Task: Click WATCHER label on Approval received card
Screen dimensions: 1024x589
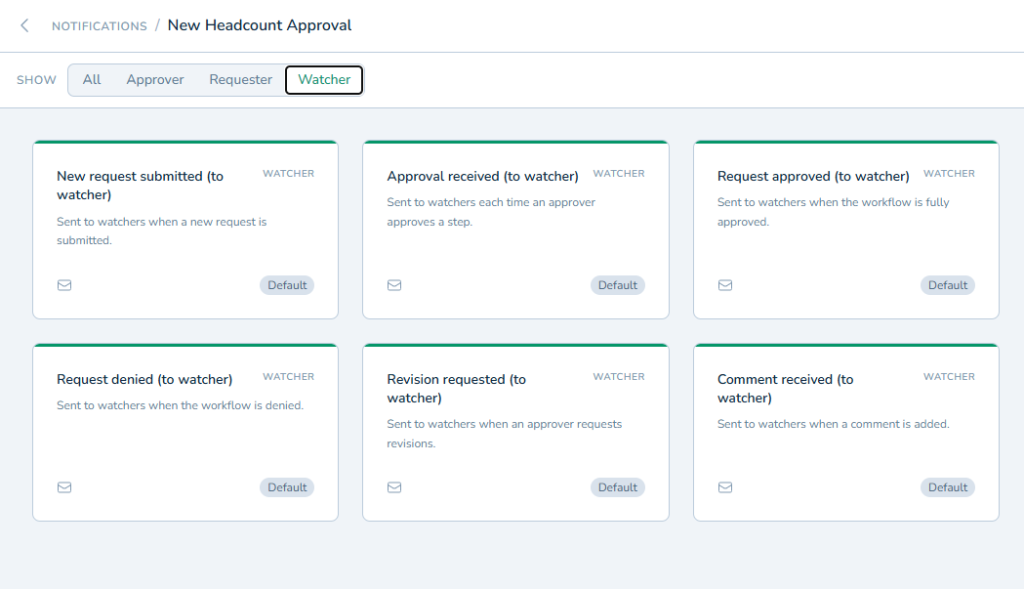Action: pos(619,174)
